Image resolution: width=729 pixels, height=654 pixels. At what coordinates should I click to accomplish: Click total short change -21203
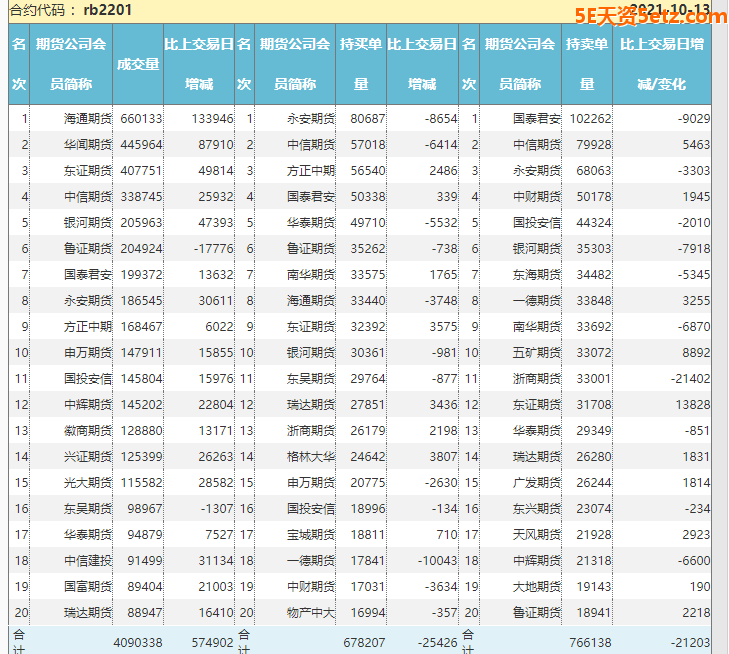[x=690, y=643]
